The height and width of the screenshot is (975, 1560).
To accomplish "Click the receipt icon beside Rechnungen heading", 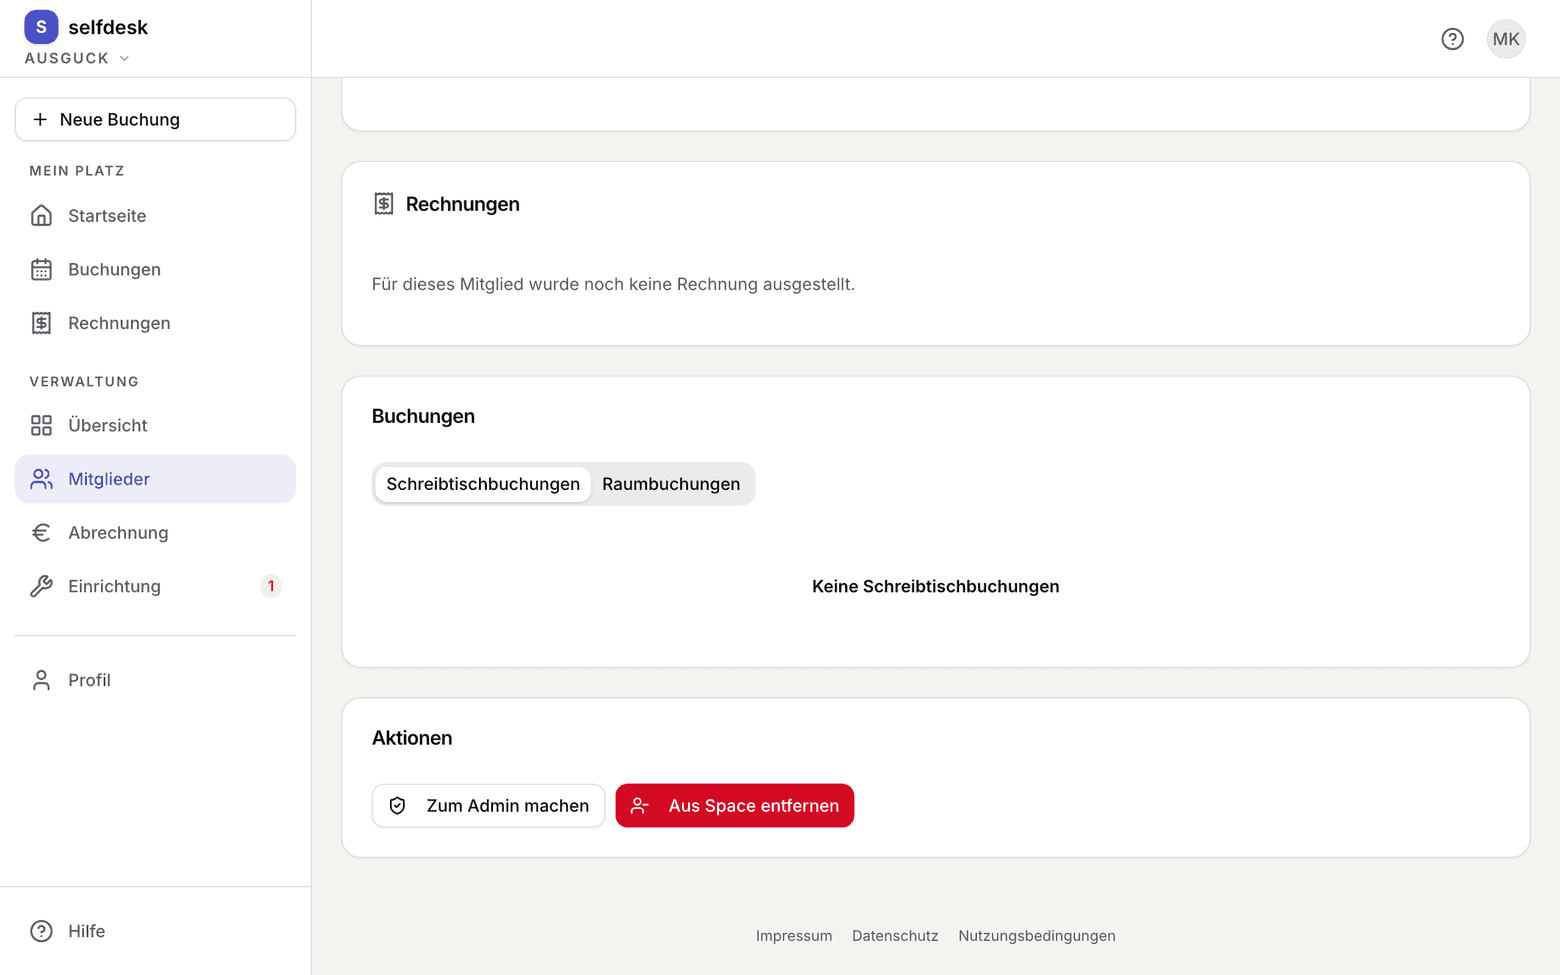I will [384, 204].
